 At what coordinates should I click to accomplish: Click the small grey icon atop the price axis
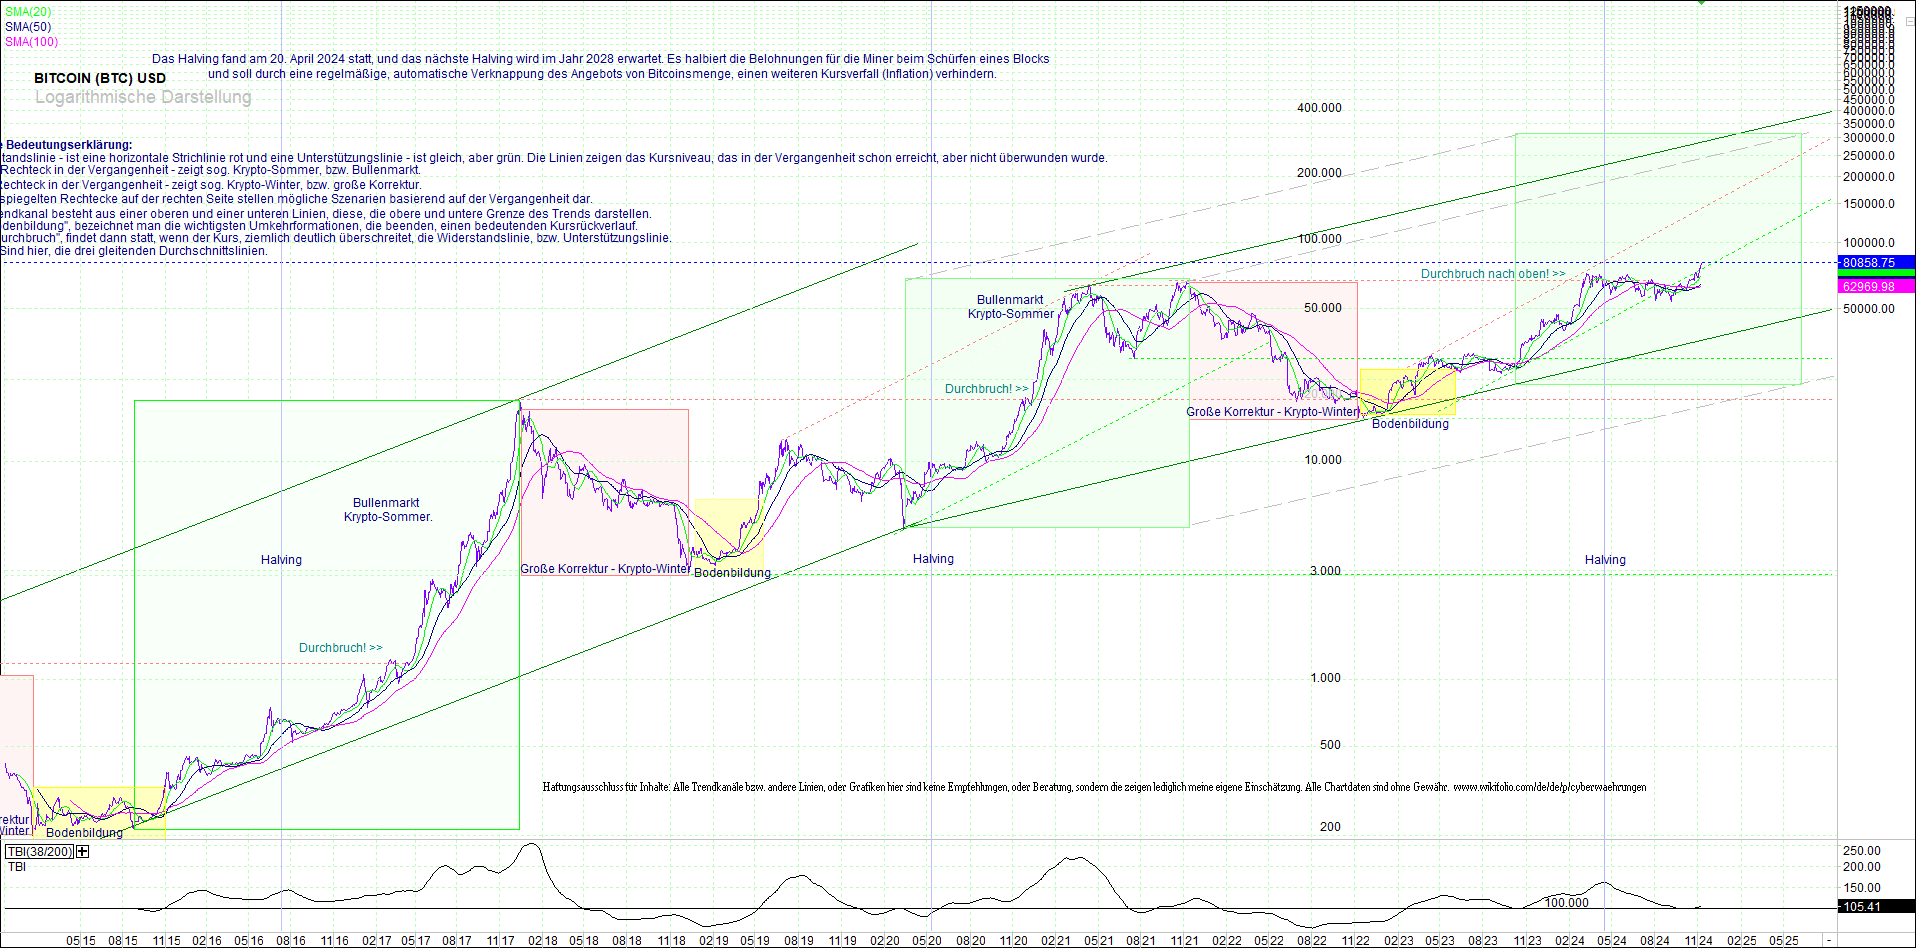1910,21
